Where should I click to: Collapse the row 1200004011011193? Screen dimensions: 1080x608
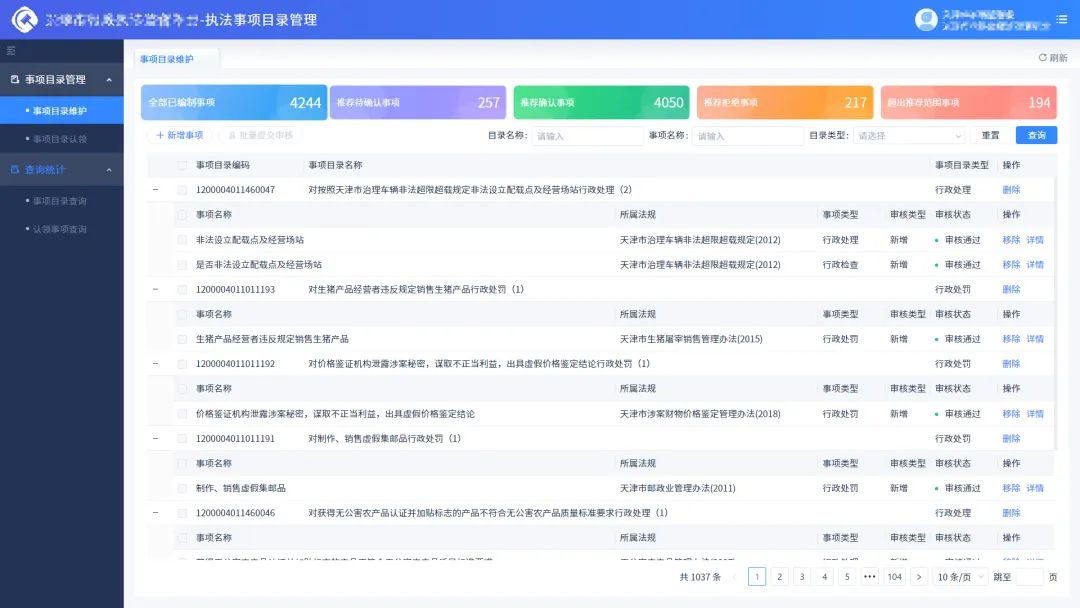tap(155, 289)
